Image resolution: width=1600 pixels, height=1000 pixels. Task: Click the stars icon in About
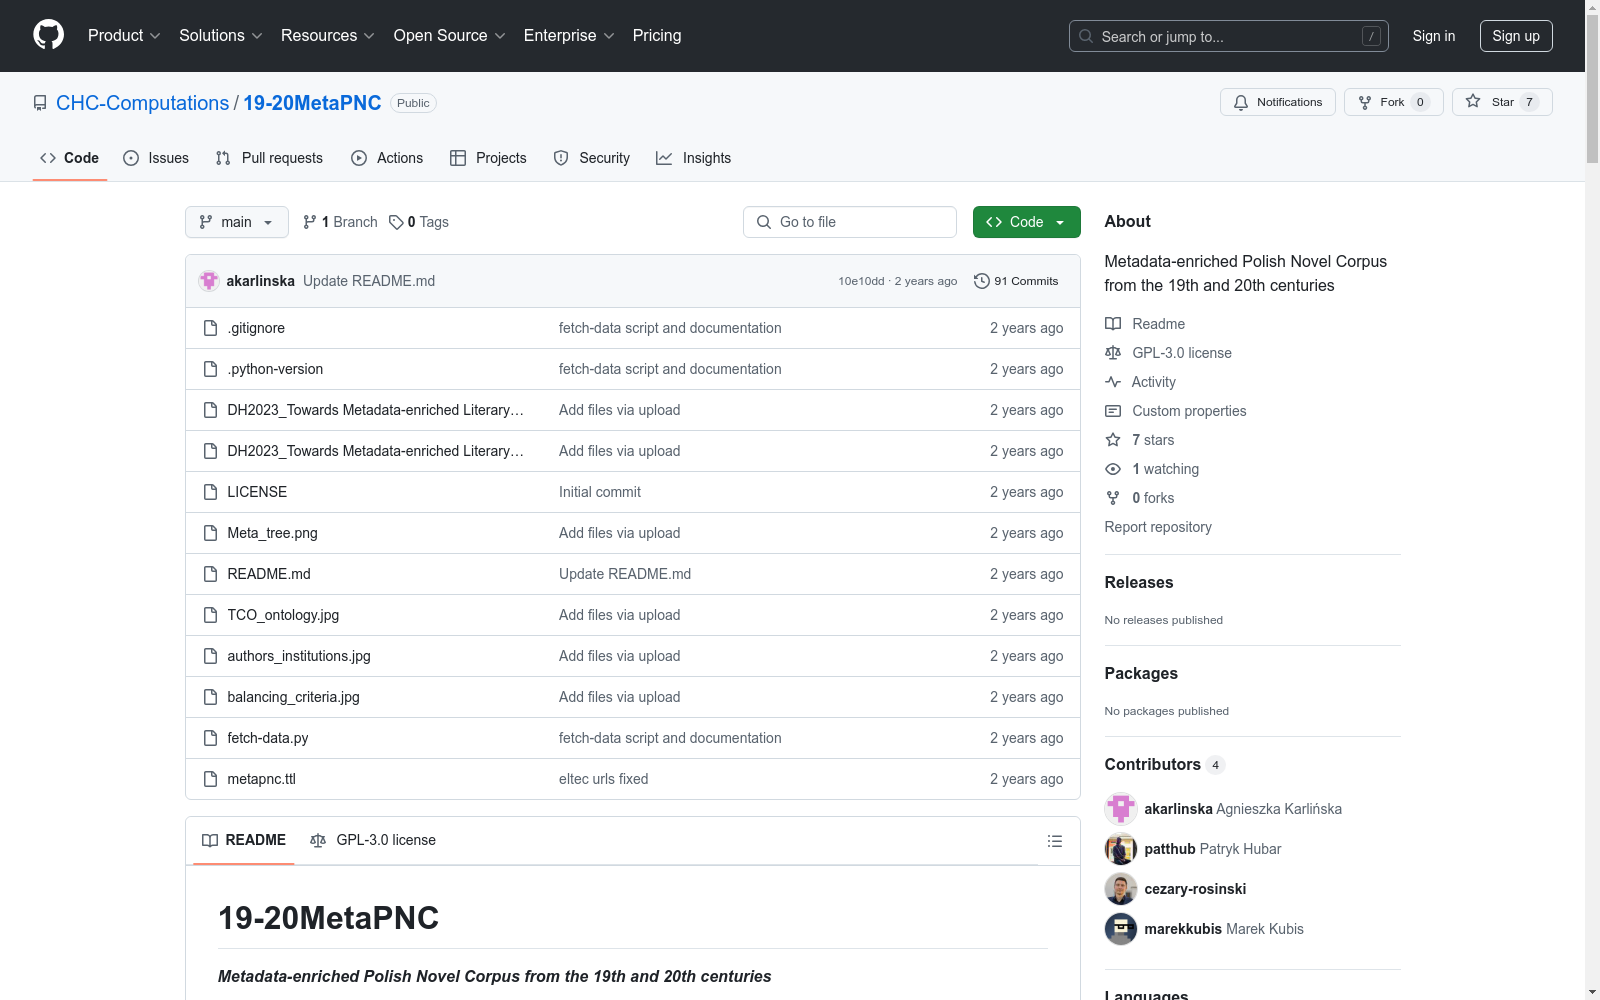pos(1113,440)
